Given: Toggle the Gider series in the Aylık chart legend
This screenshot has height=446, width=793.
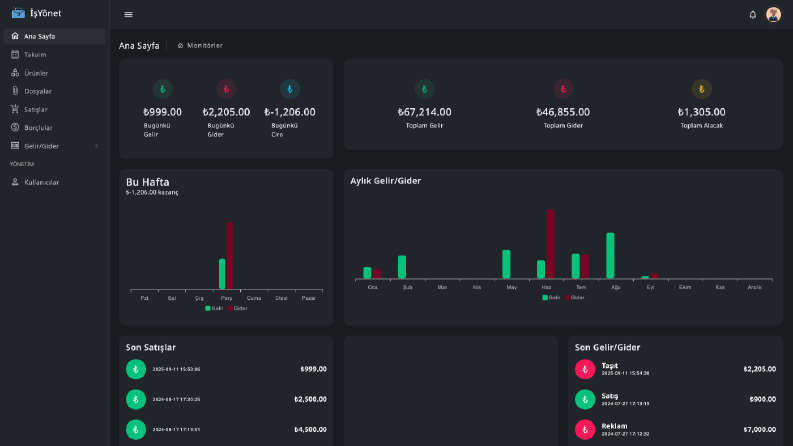Looking at the screenshot, I should pyautogui.click(x=575, y=297).
